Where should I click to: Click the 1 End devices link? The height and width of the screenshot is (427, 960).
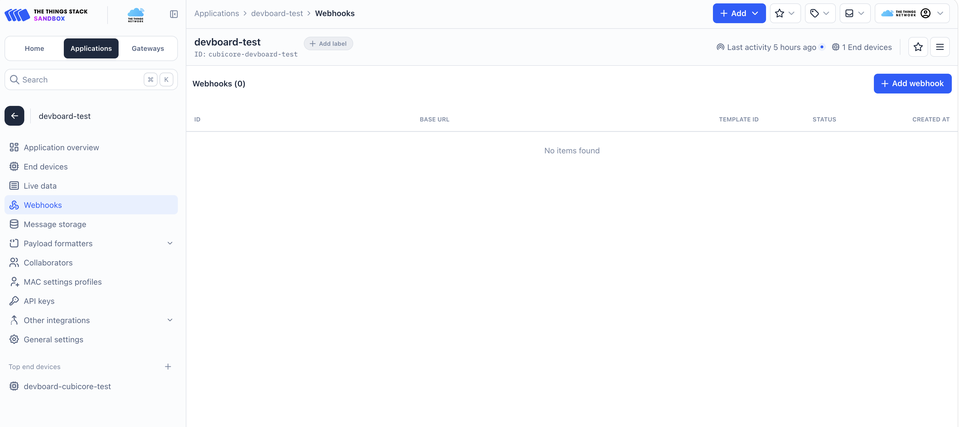(861, 47)
